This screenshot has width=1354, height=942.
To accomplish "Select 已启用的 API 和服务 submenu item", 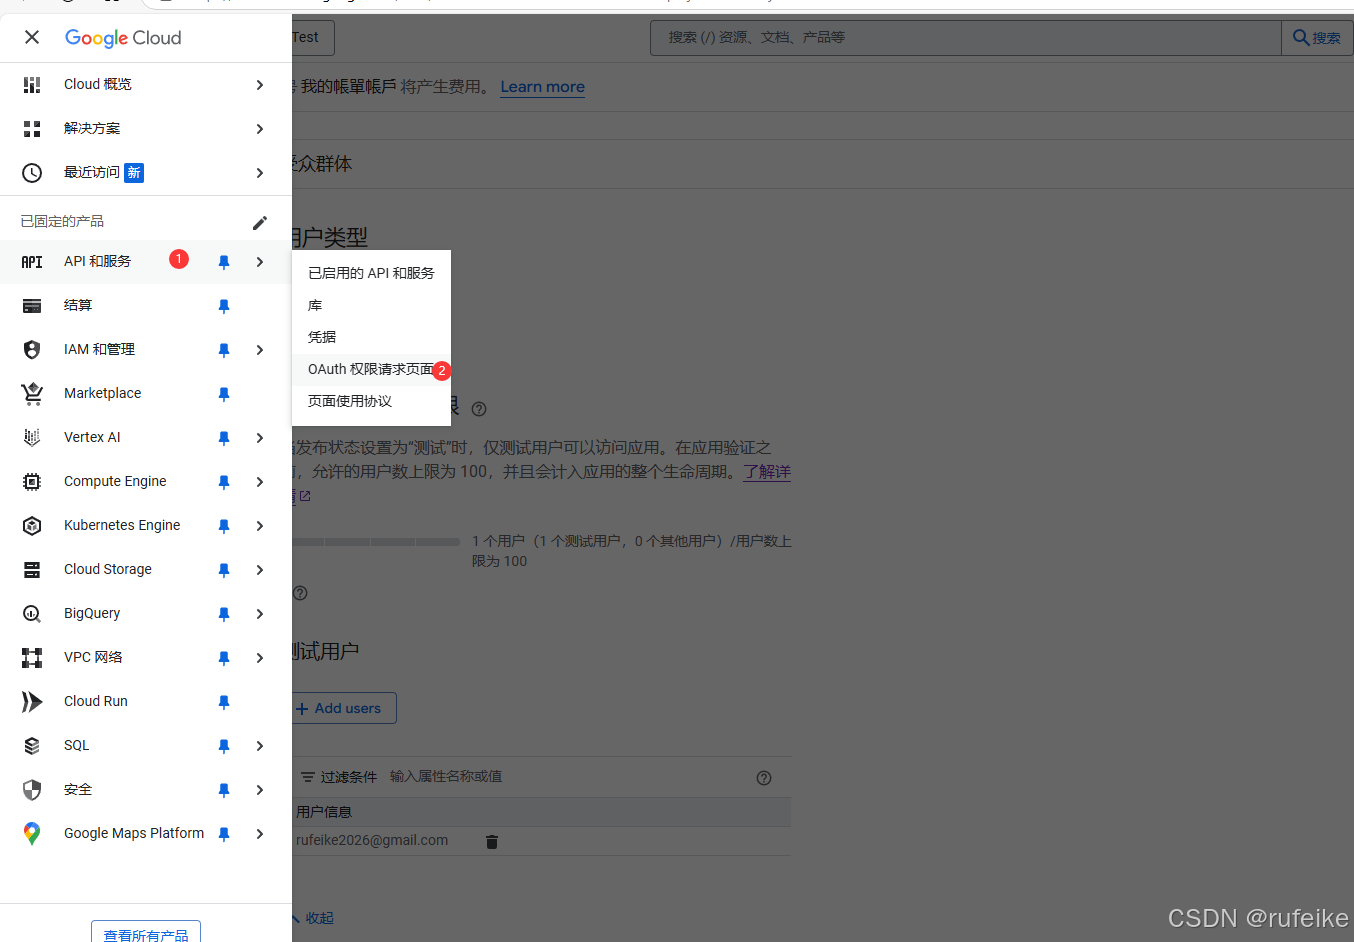I will (371, 273).
